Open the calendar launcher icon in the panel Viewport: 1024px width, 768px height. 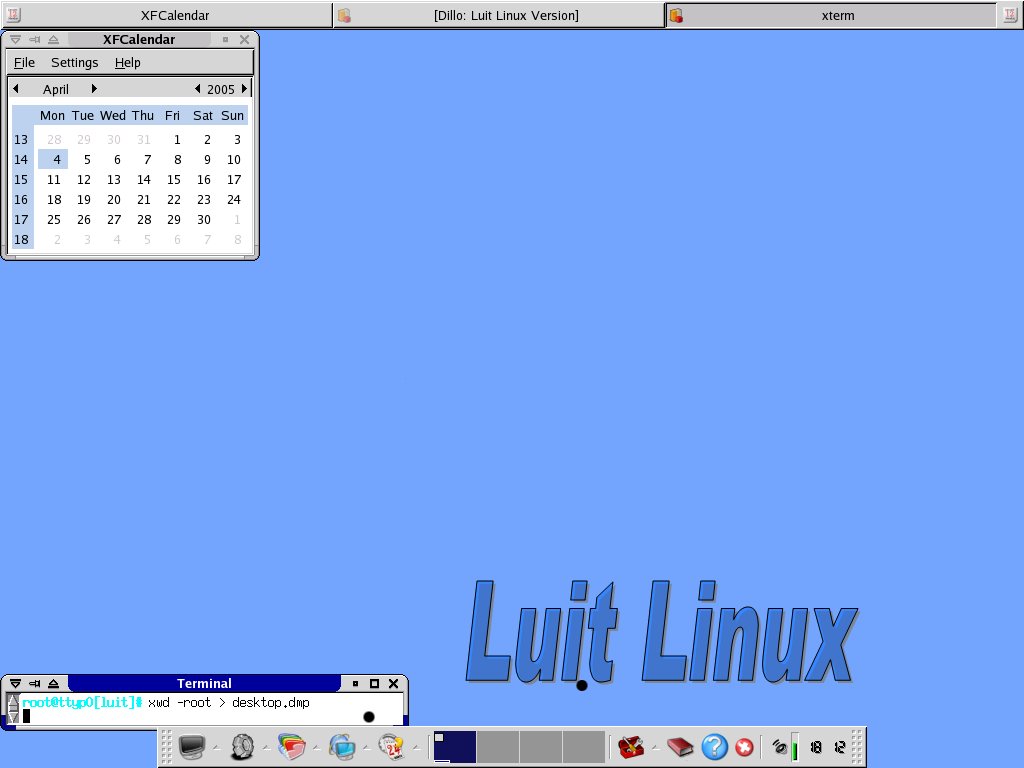392,746
